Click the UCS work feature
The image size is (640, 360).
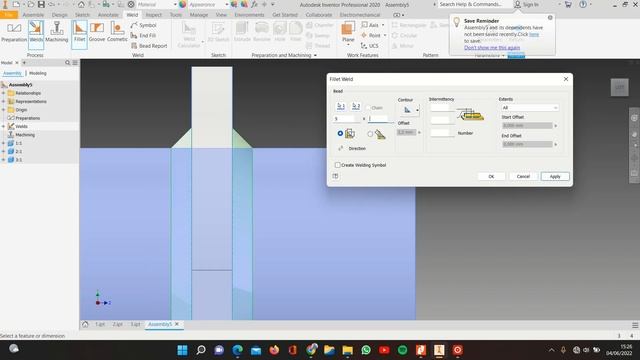(x=369, y=46)
